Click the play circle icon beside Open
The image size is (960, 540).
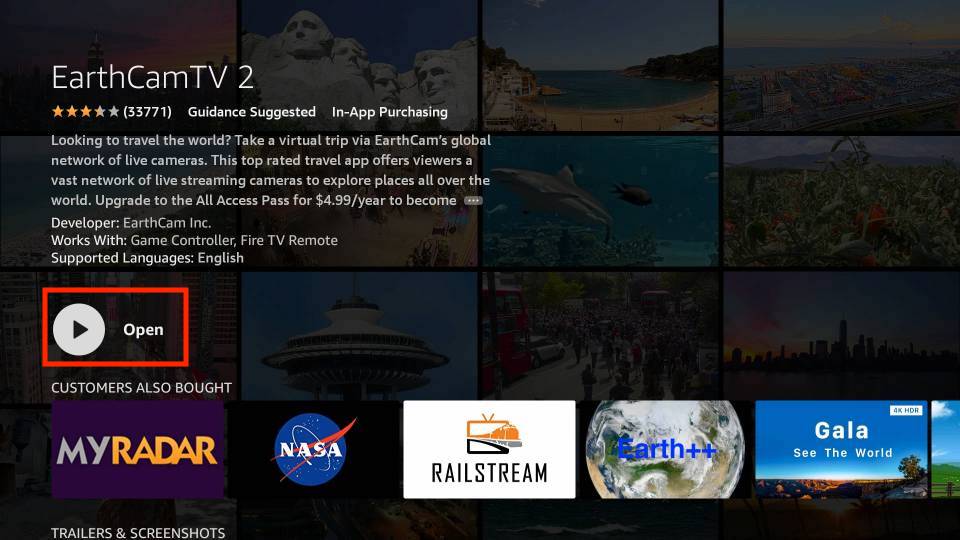[x=79, y=329]
